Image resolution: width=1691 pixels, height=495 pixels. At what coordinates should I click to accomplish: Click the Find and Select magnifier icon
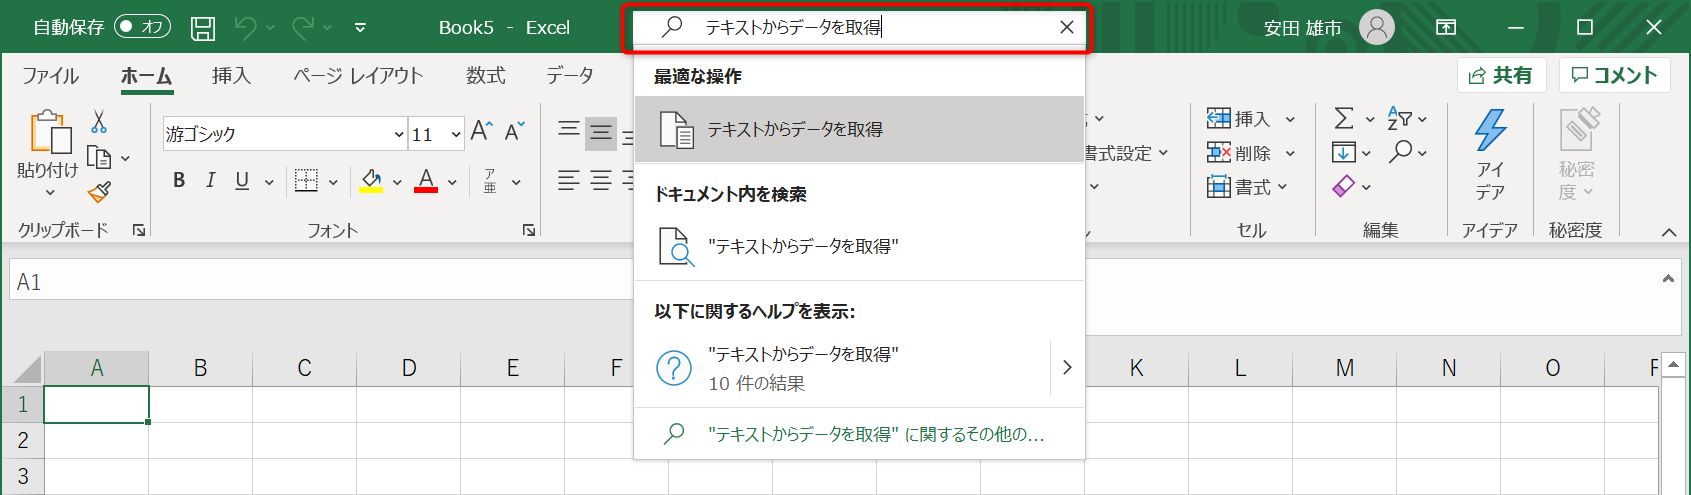click(x=1401, y=151)
